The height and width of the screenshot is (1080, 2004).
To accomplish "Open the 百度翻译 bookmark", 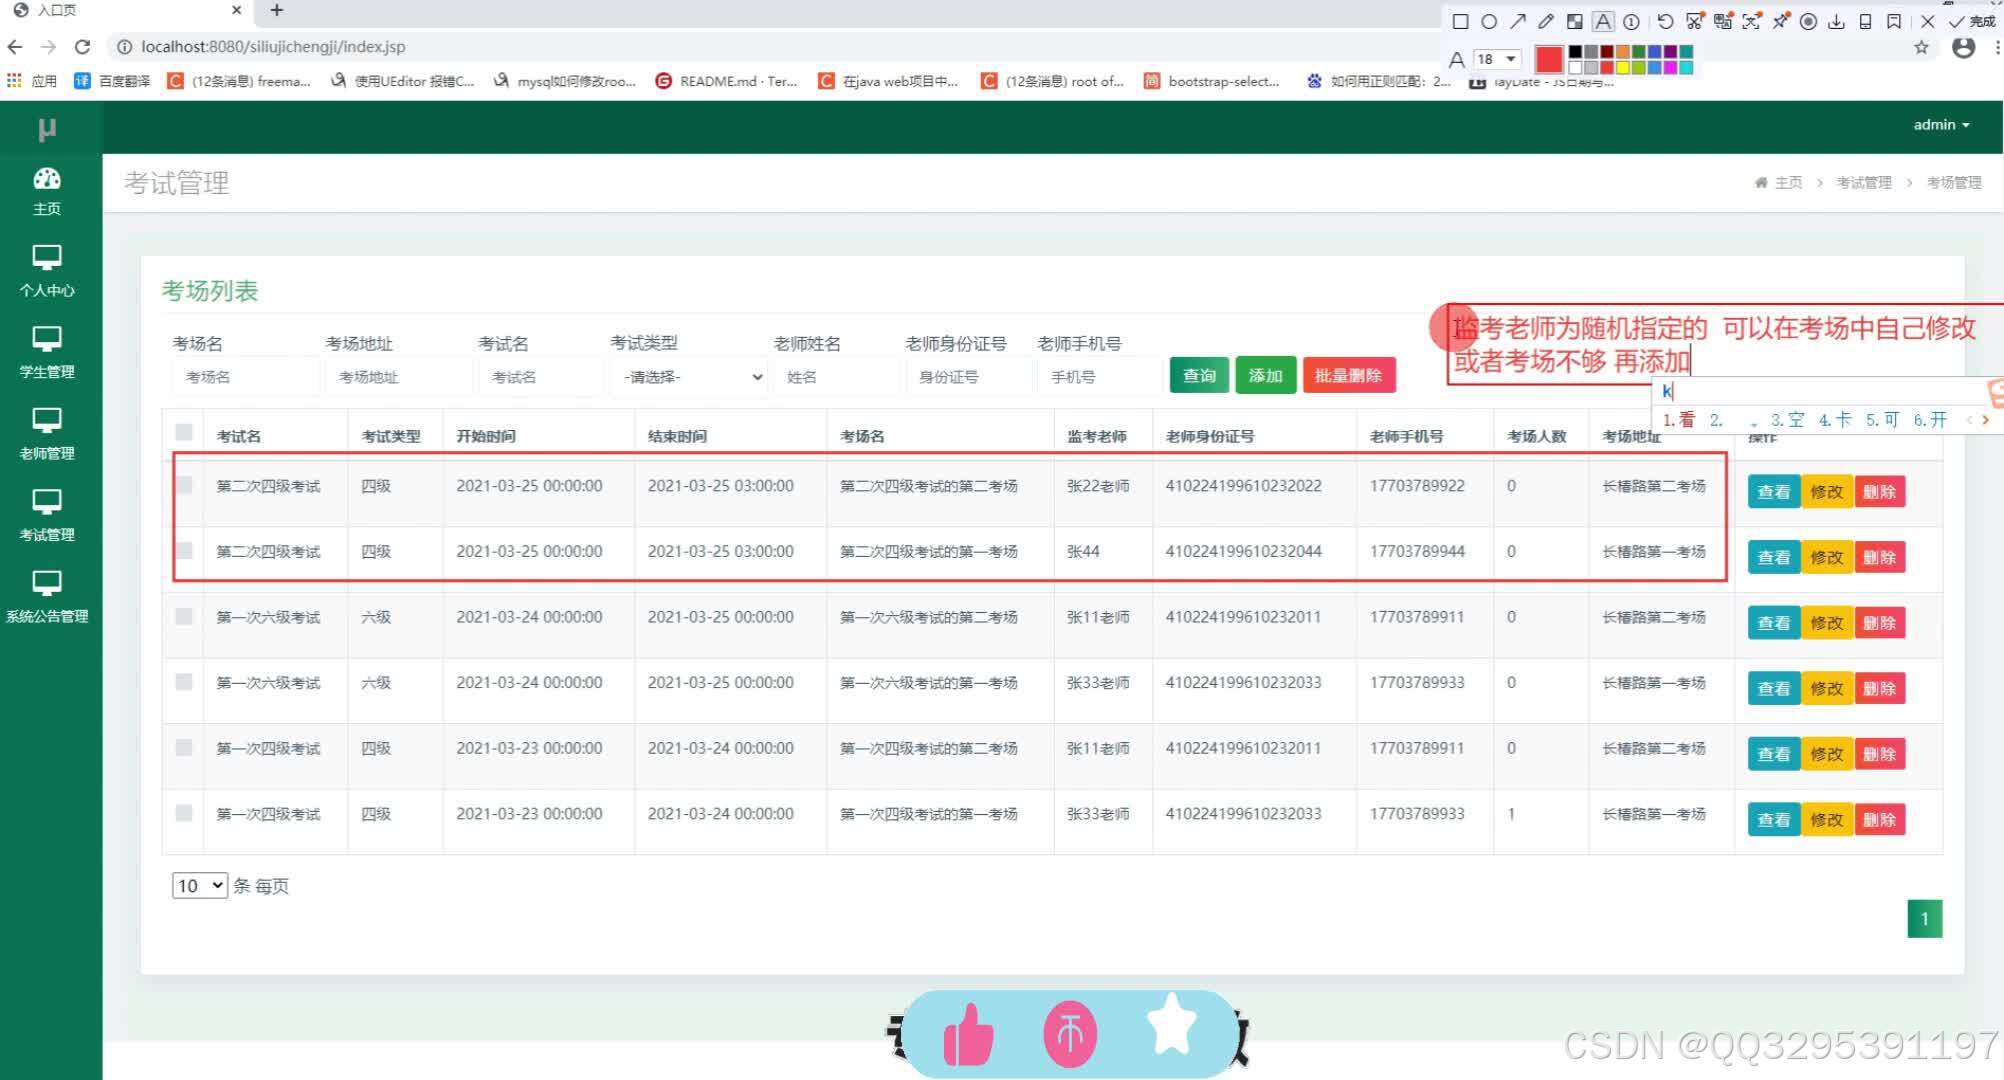I will (112, 81).
